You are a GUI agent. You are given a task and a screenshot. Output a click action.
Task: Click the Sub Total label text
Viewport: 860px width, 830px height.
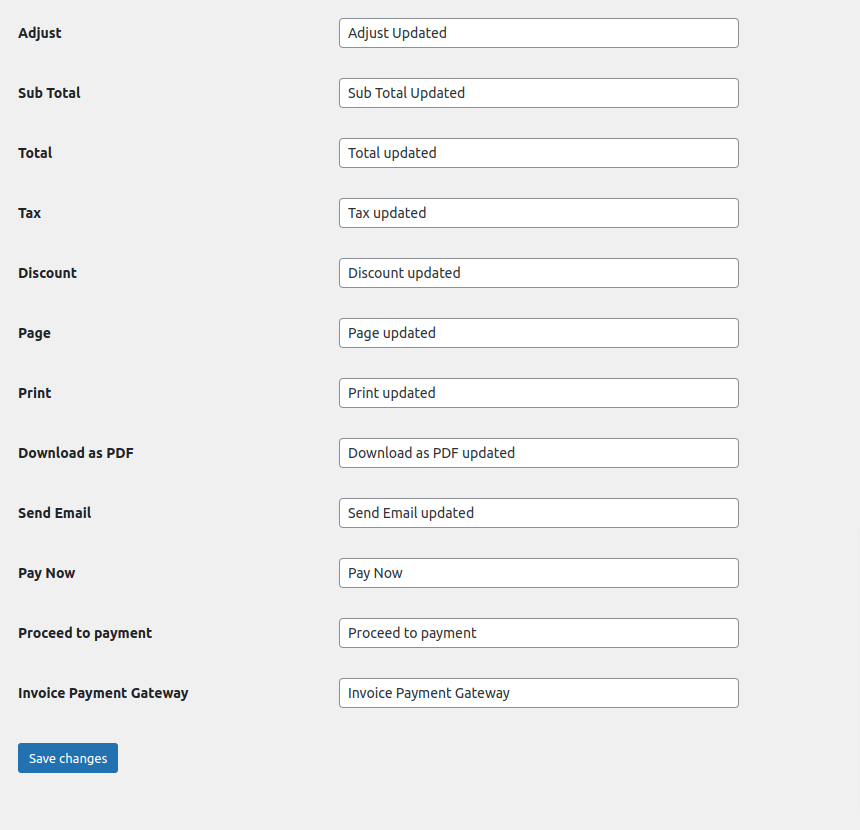pos(49,93)
